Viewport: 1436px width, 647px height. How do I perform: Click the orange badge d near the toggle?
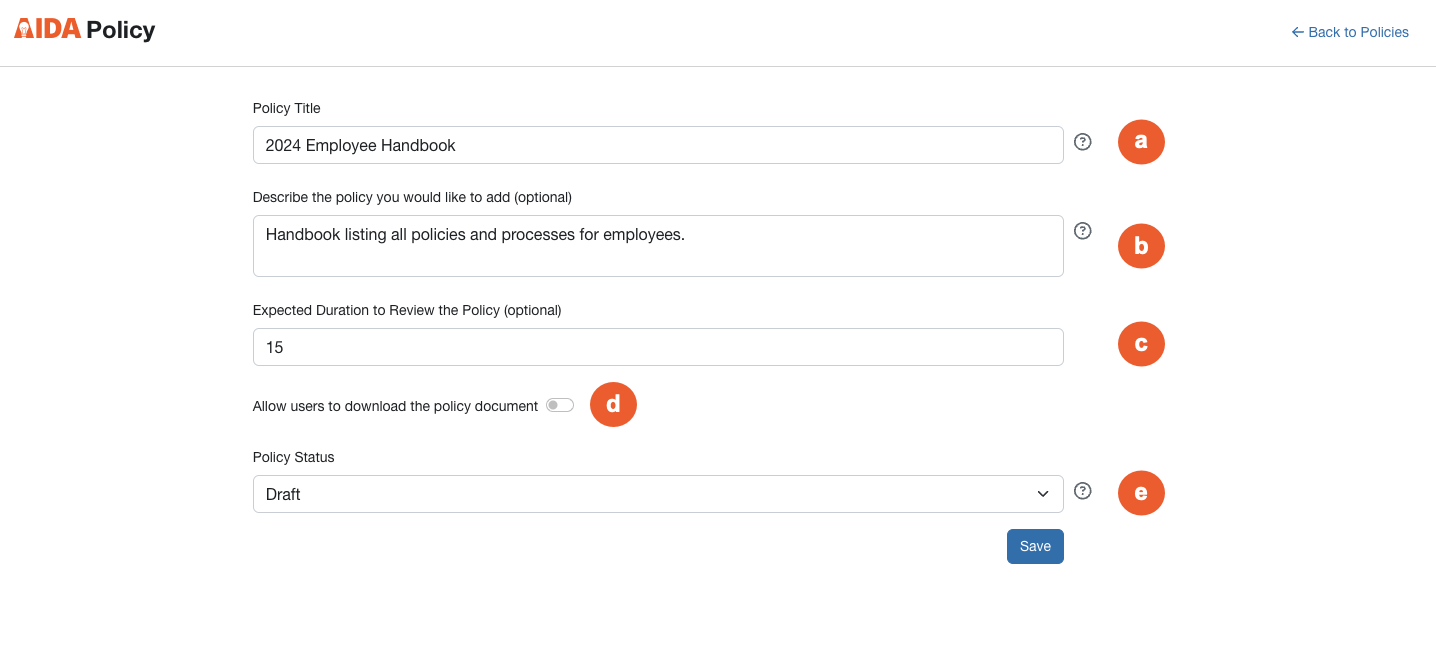(x=613, y=404)
